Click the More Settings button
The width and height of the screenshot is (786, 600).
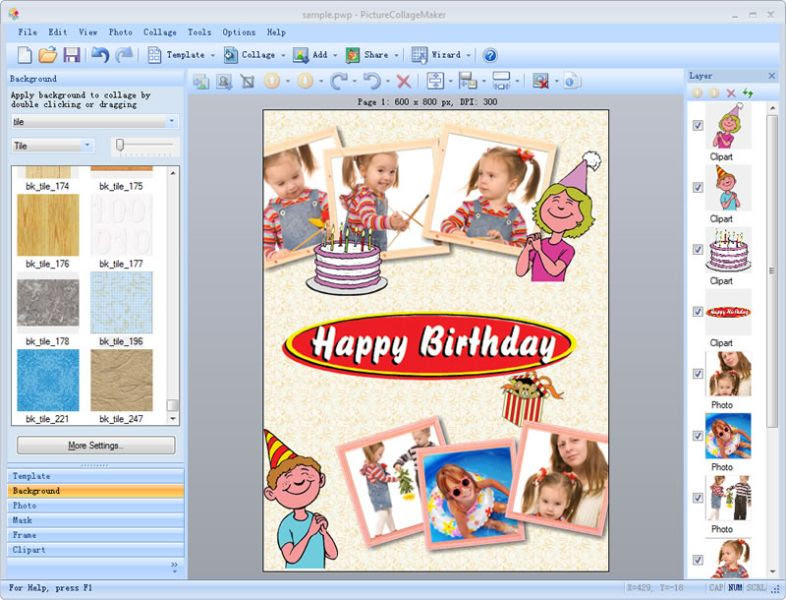96,445
